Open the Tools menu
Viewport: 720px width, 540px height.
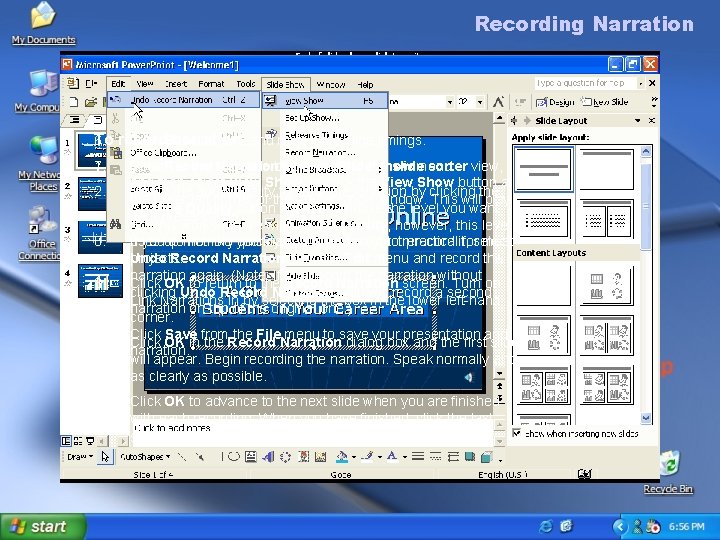246,85
